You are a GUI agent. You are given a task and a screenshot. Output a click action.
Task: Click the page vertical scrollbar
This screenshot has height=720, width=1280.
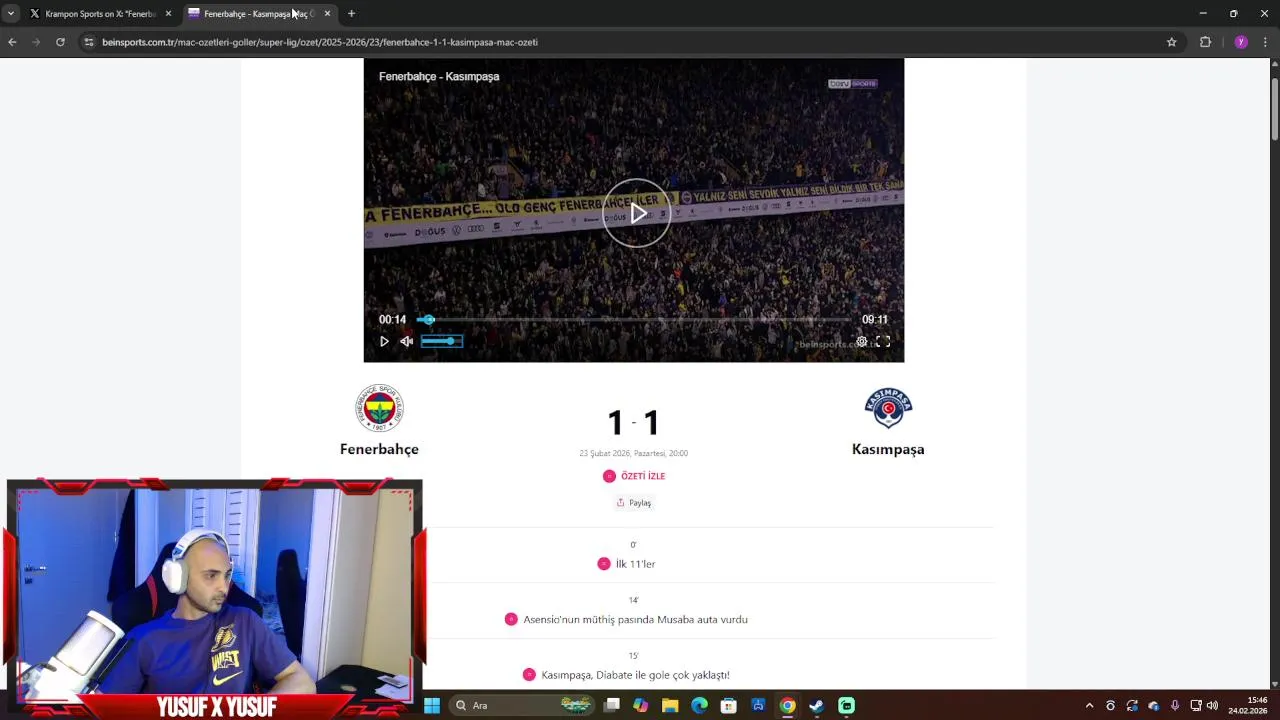pyautogui.click(x=1274, y=108)
